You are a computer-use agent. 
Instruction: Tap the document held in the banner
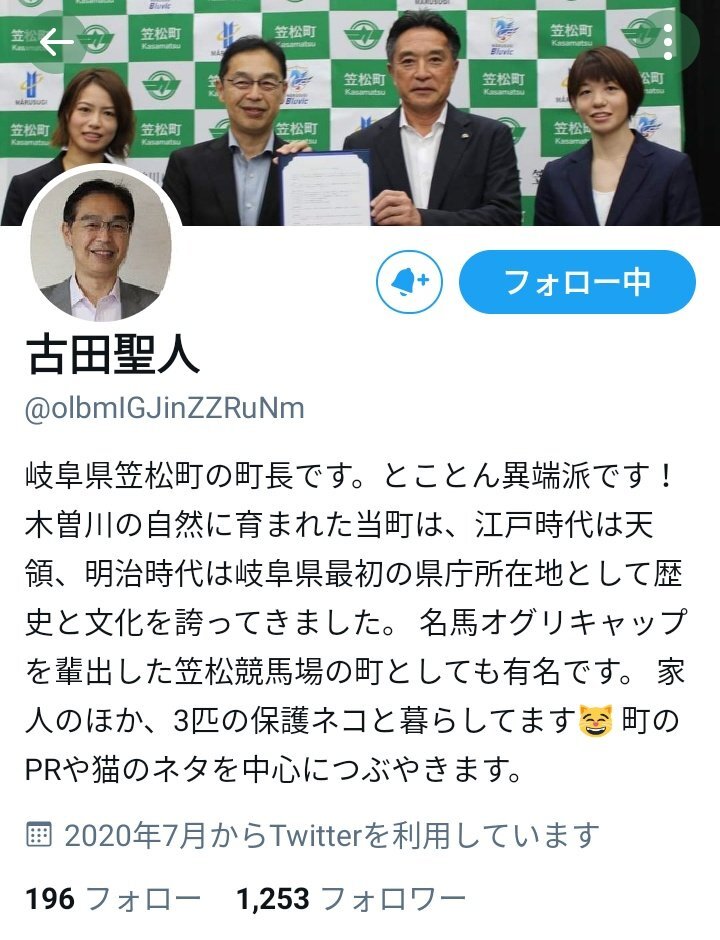(324, 188)
